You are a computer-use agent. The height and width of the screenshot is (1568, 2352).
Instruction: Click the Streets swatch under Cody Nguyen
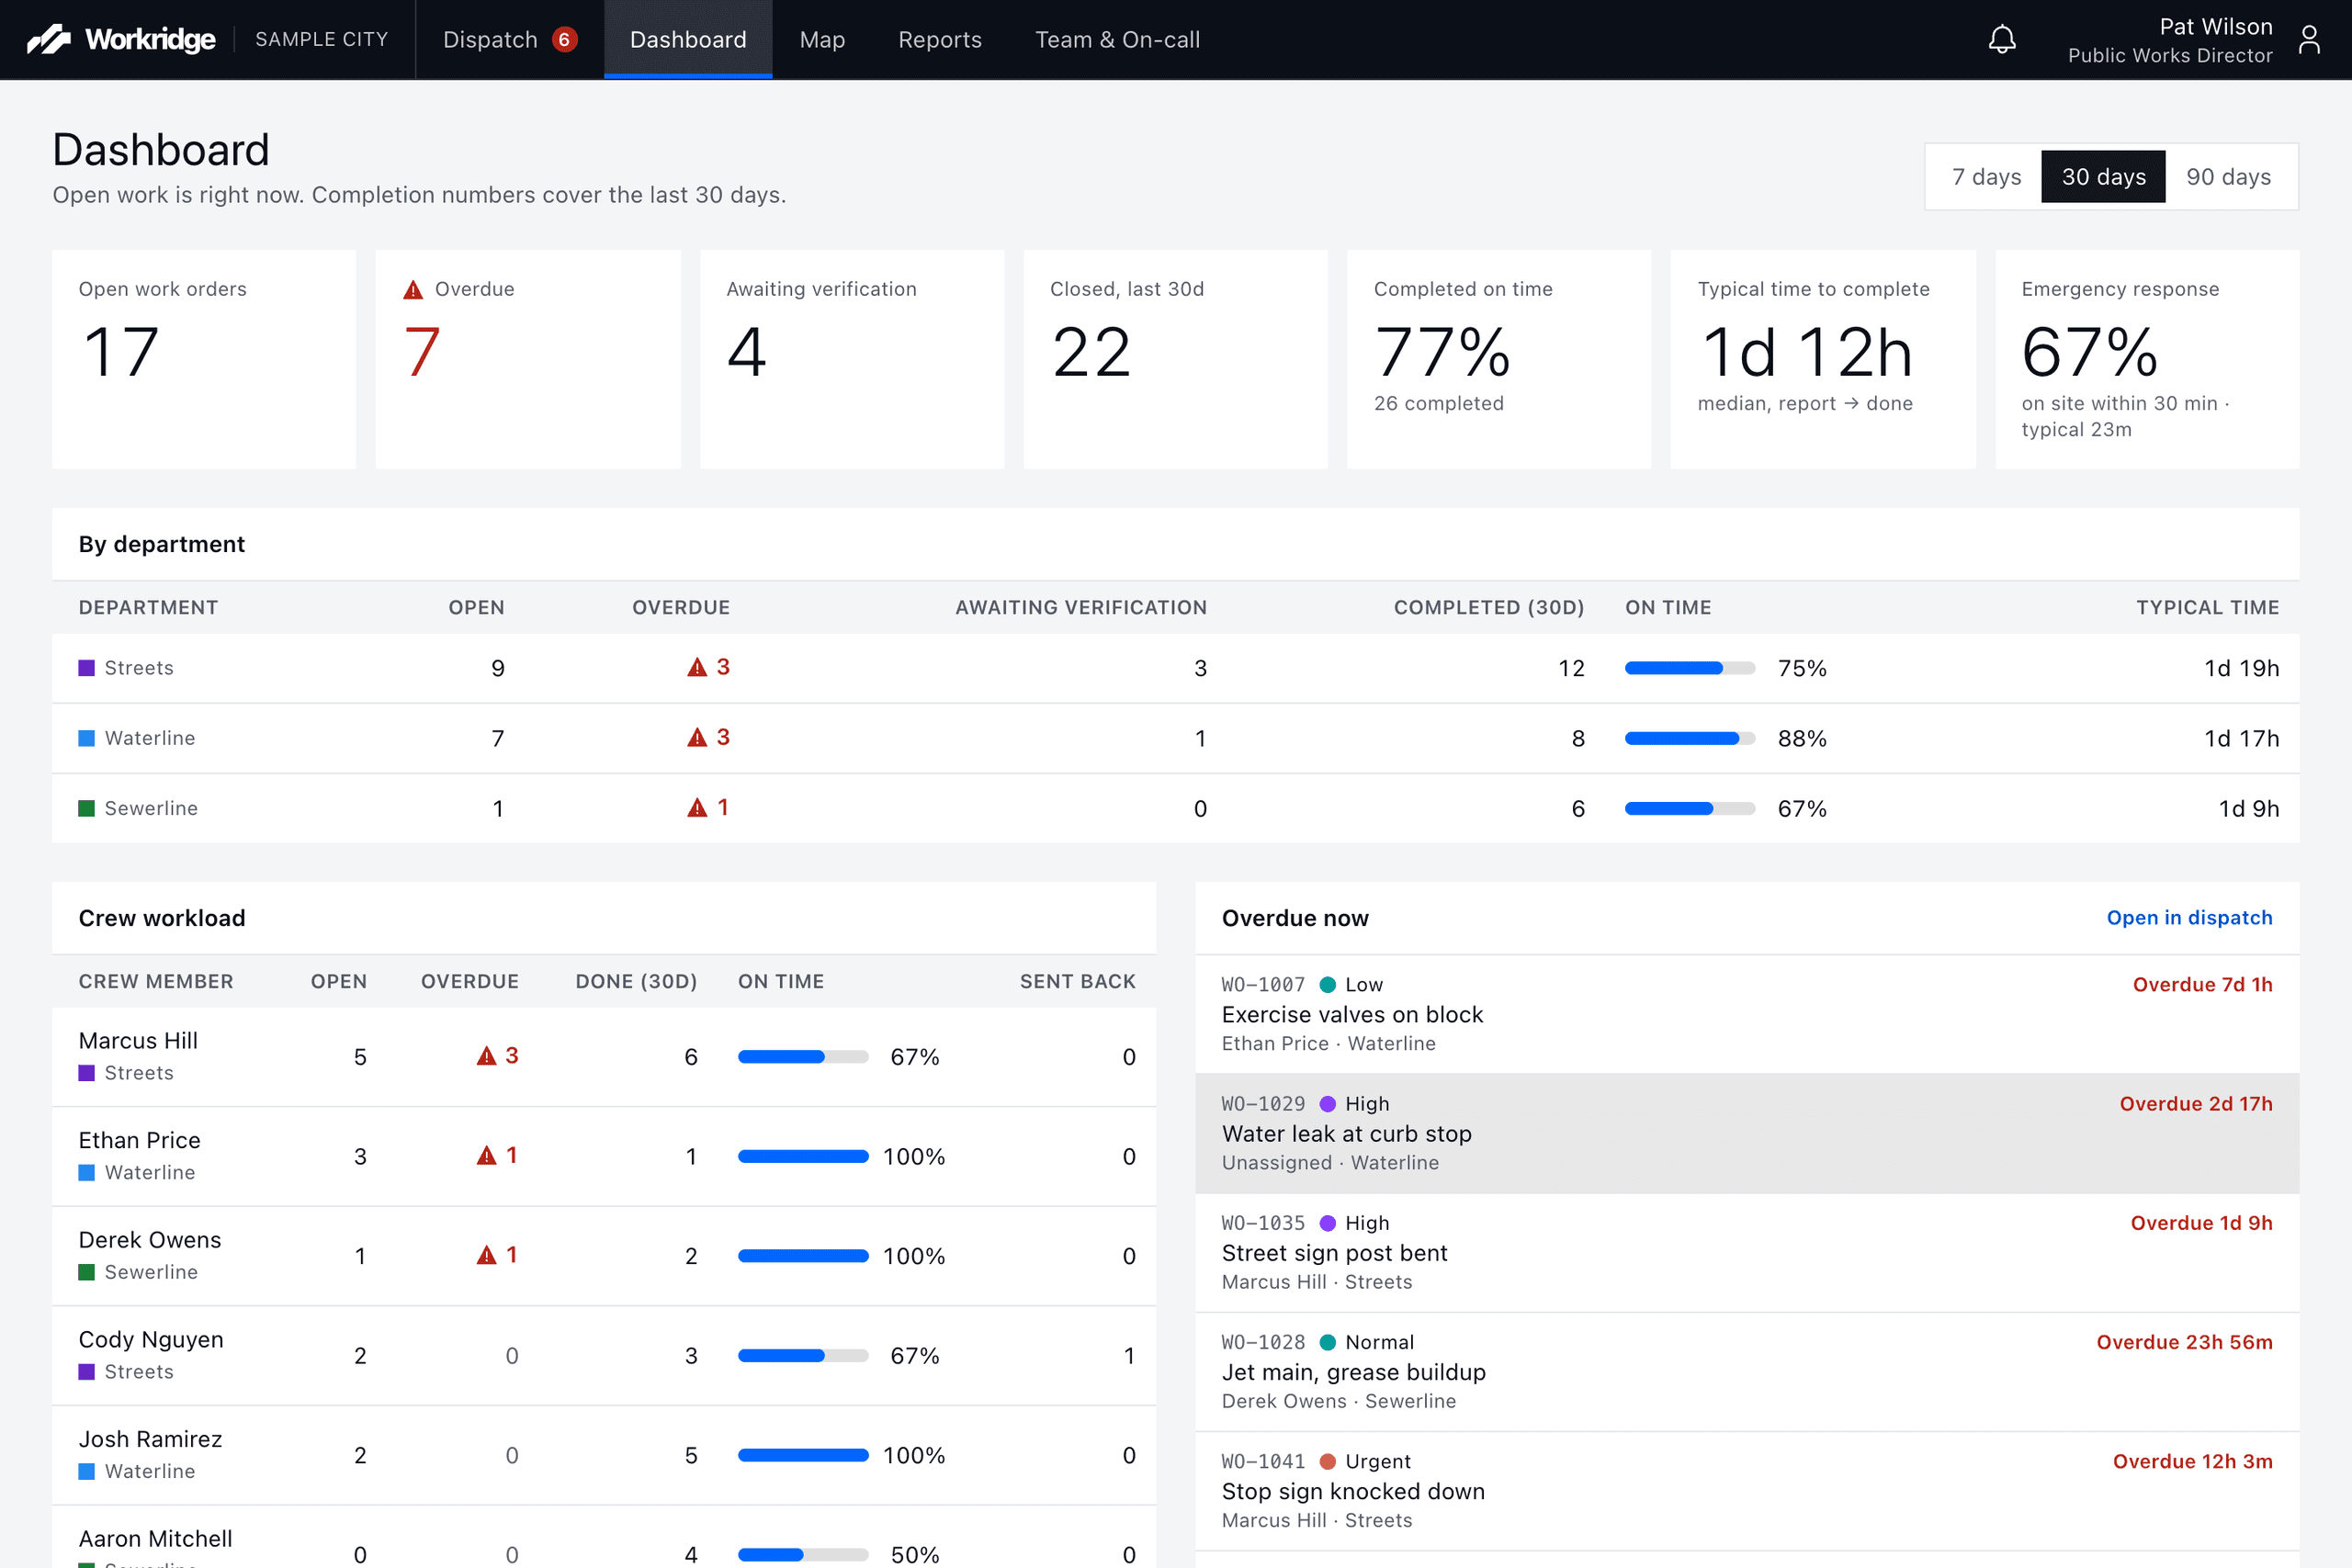[x=87, y=1372]
